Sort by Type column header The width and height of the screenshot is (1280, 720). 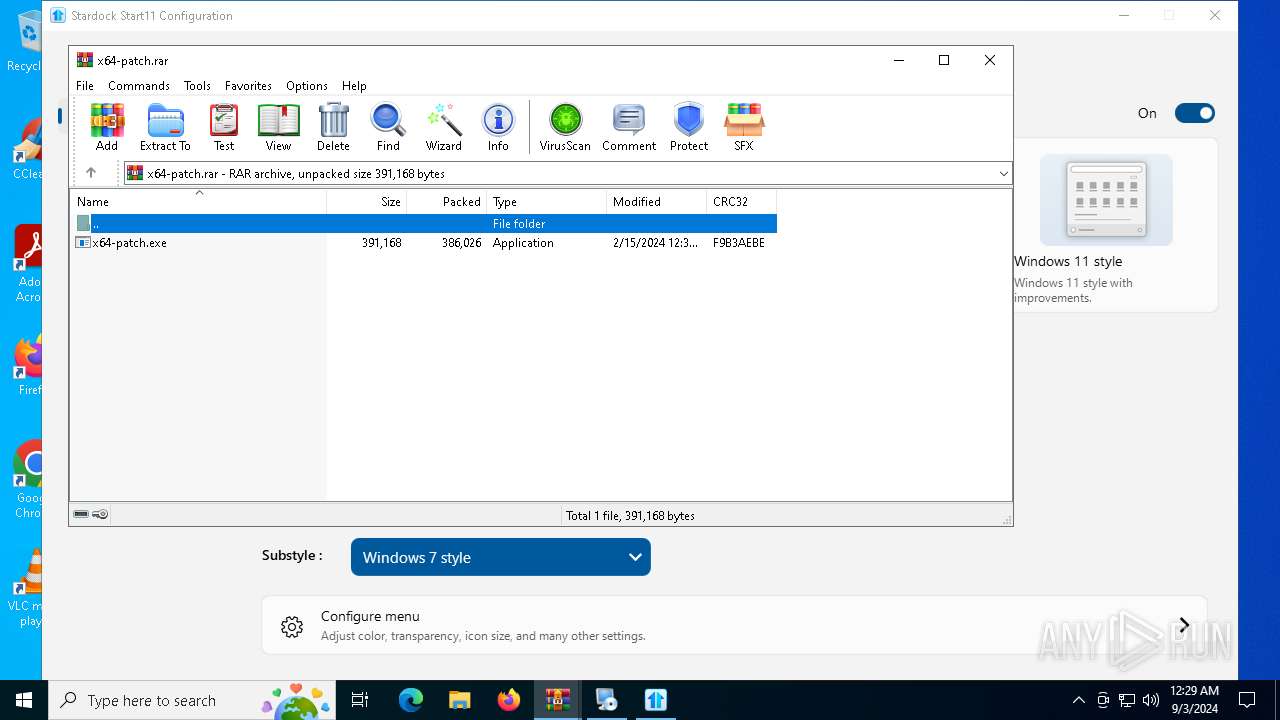547,201
